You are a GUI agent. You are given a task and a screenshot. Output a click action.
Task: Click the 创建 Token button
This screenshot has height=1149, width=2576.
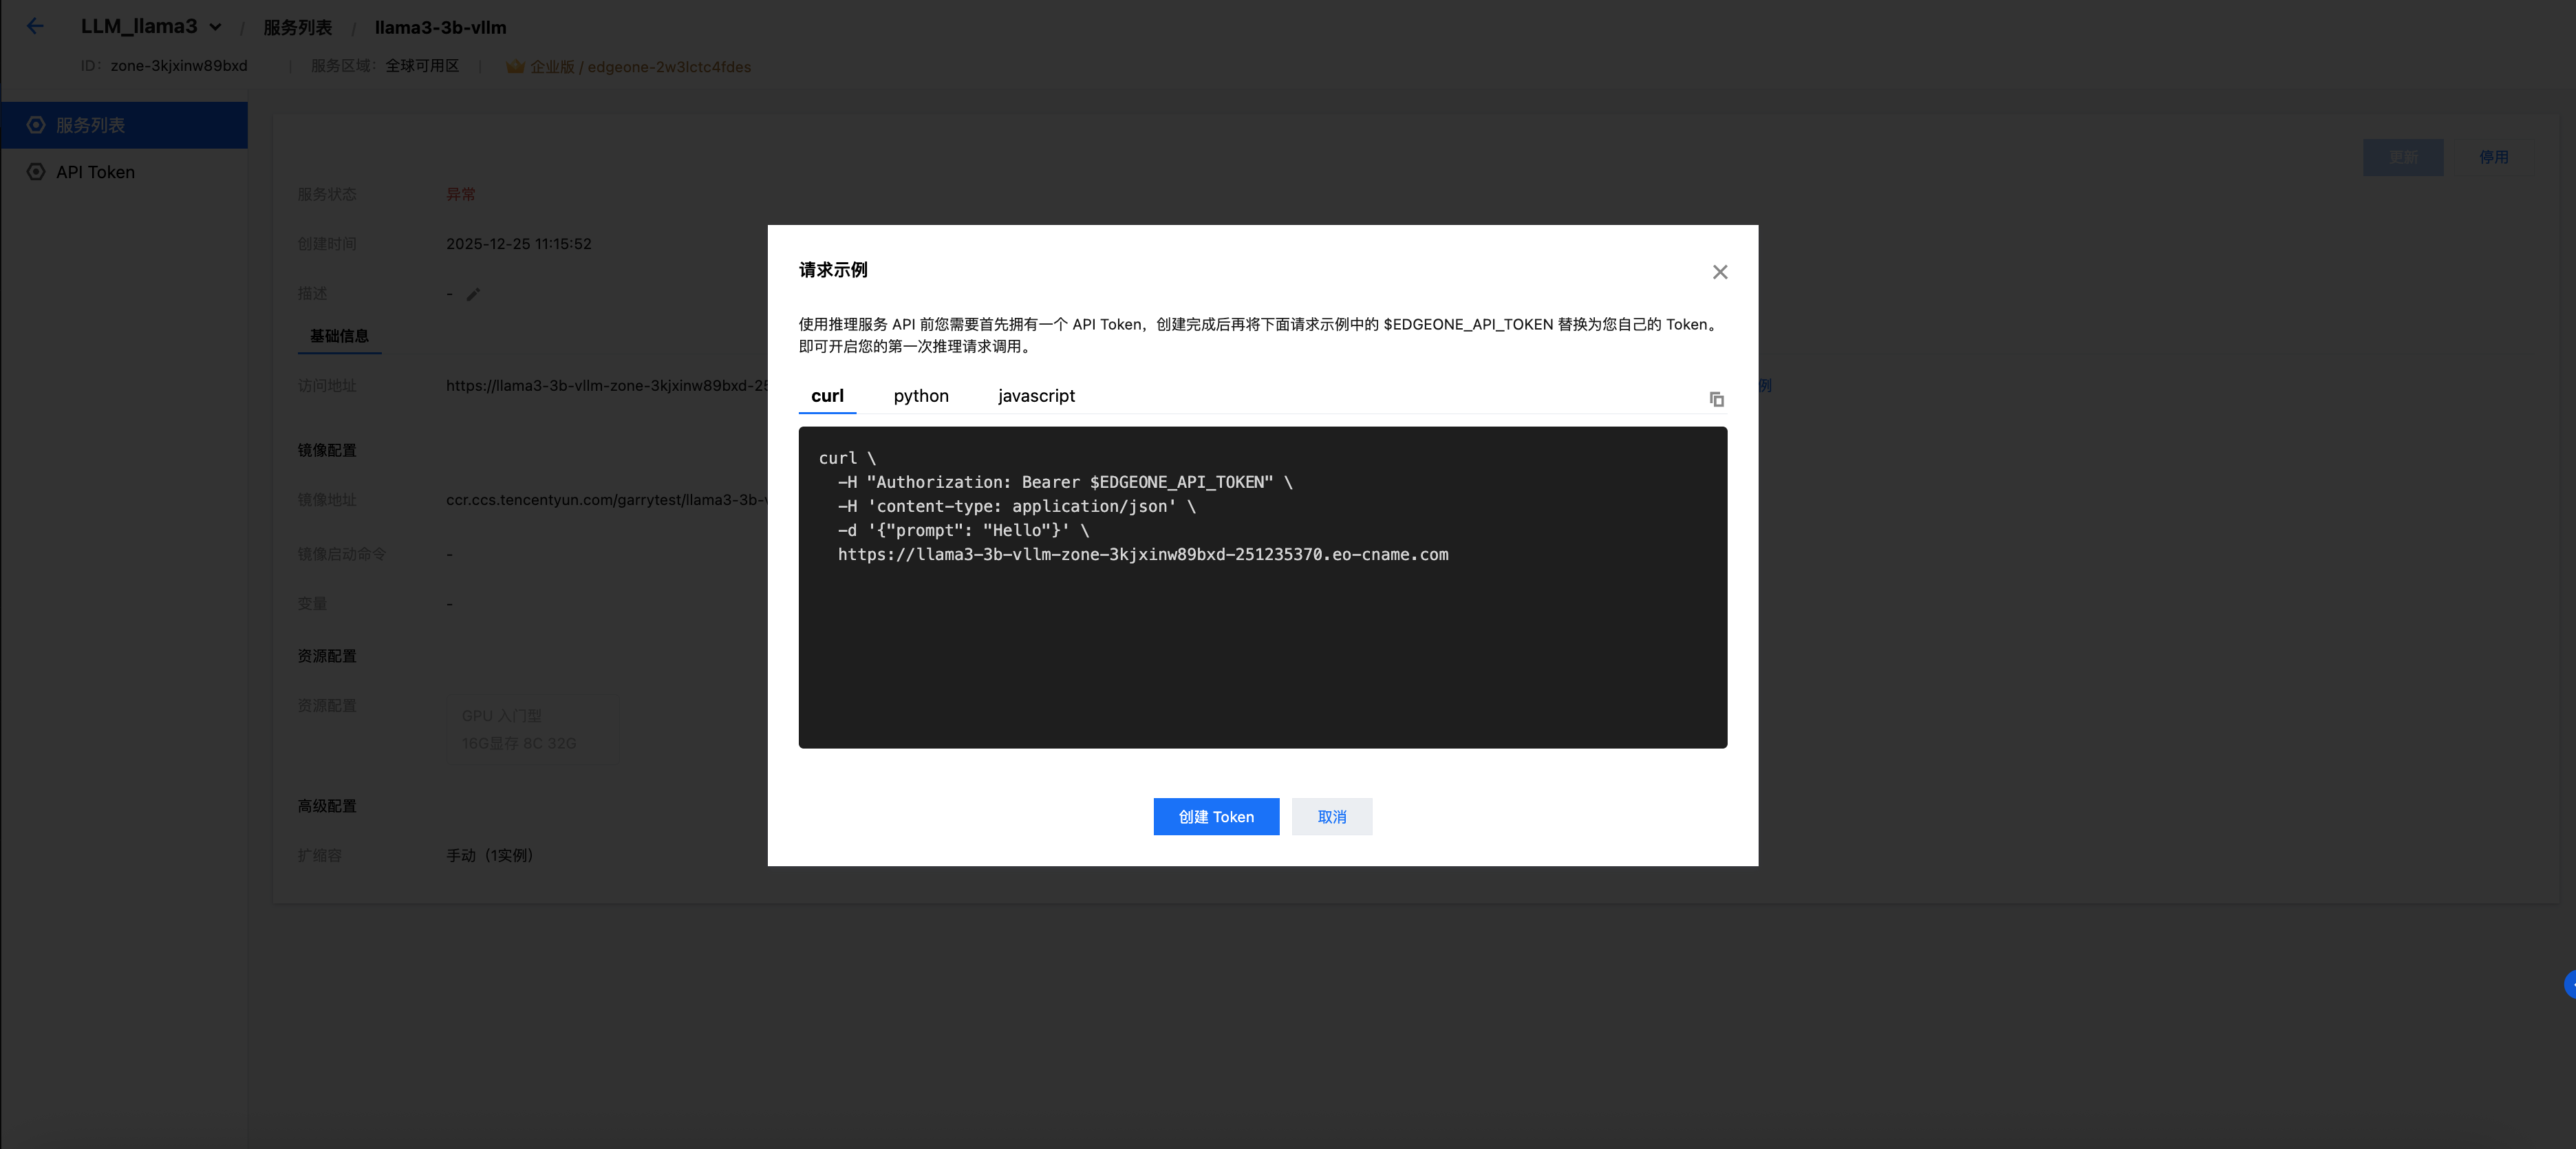(1215, 816)
